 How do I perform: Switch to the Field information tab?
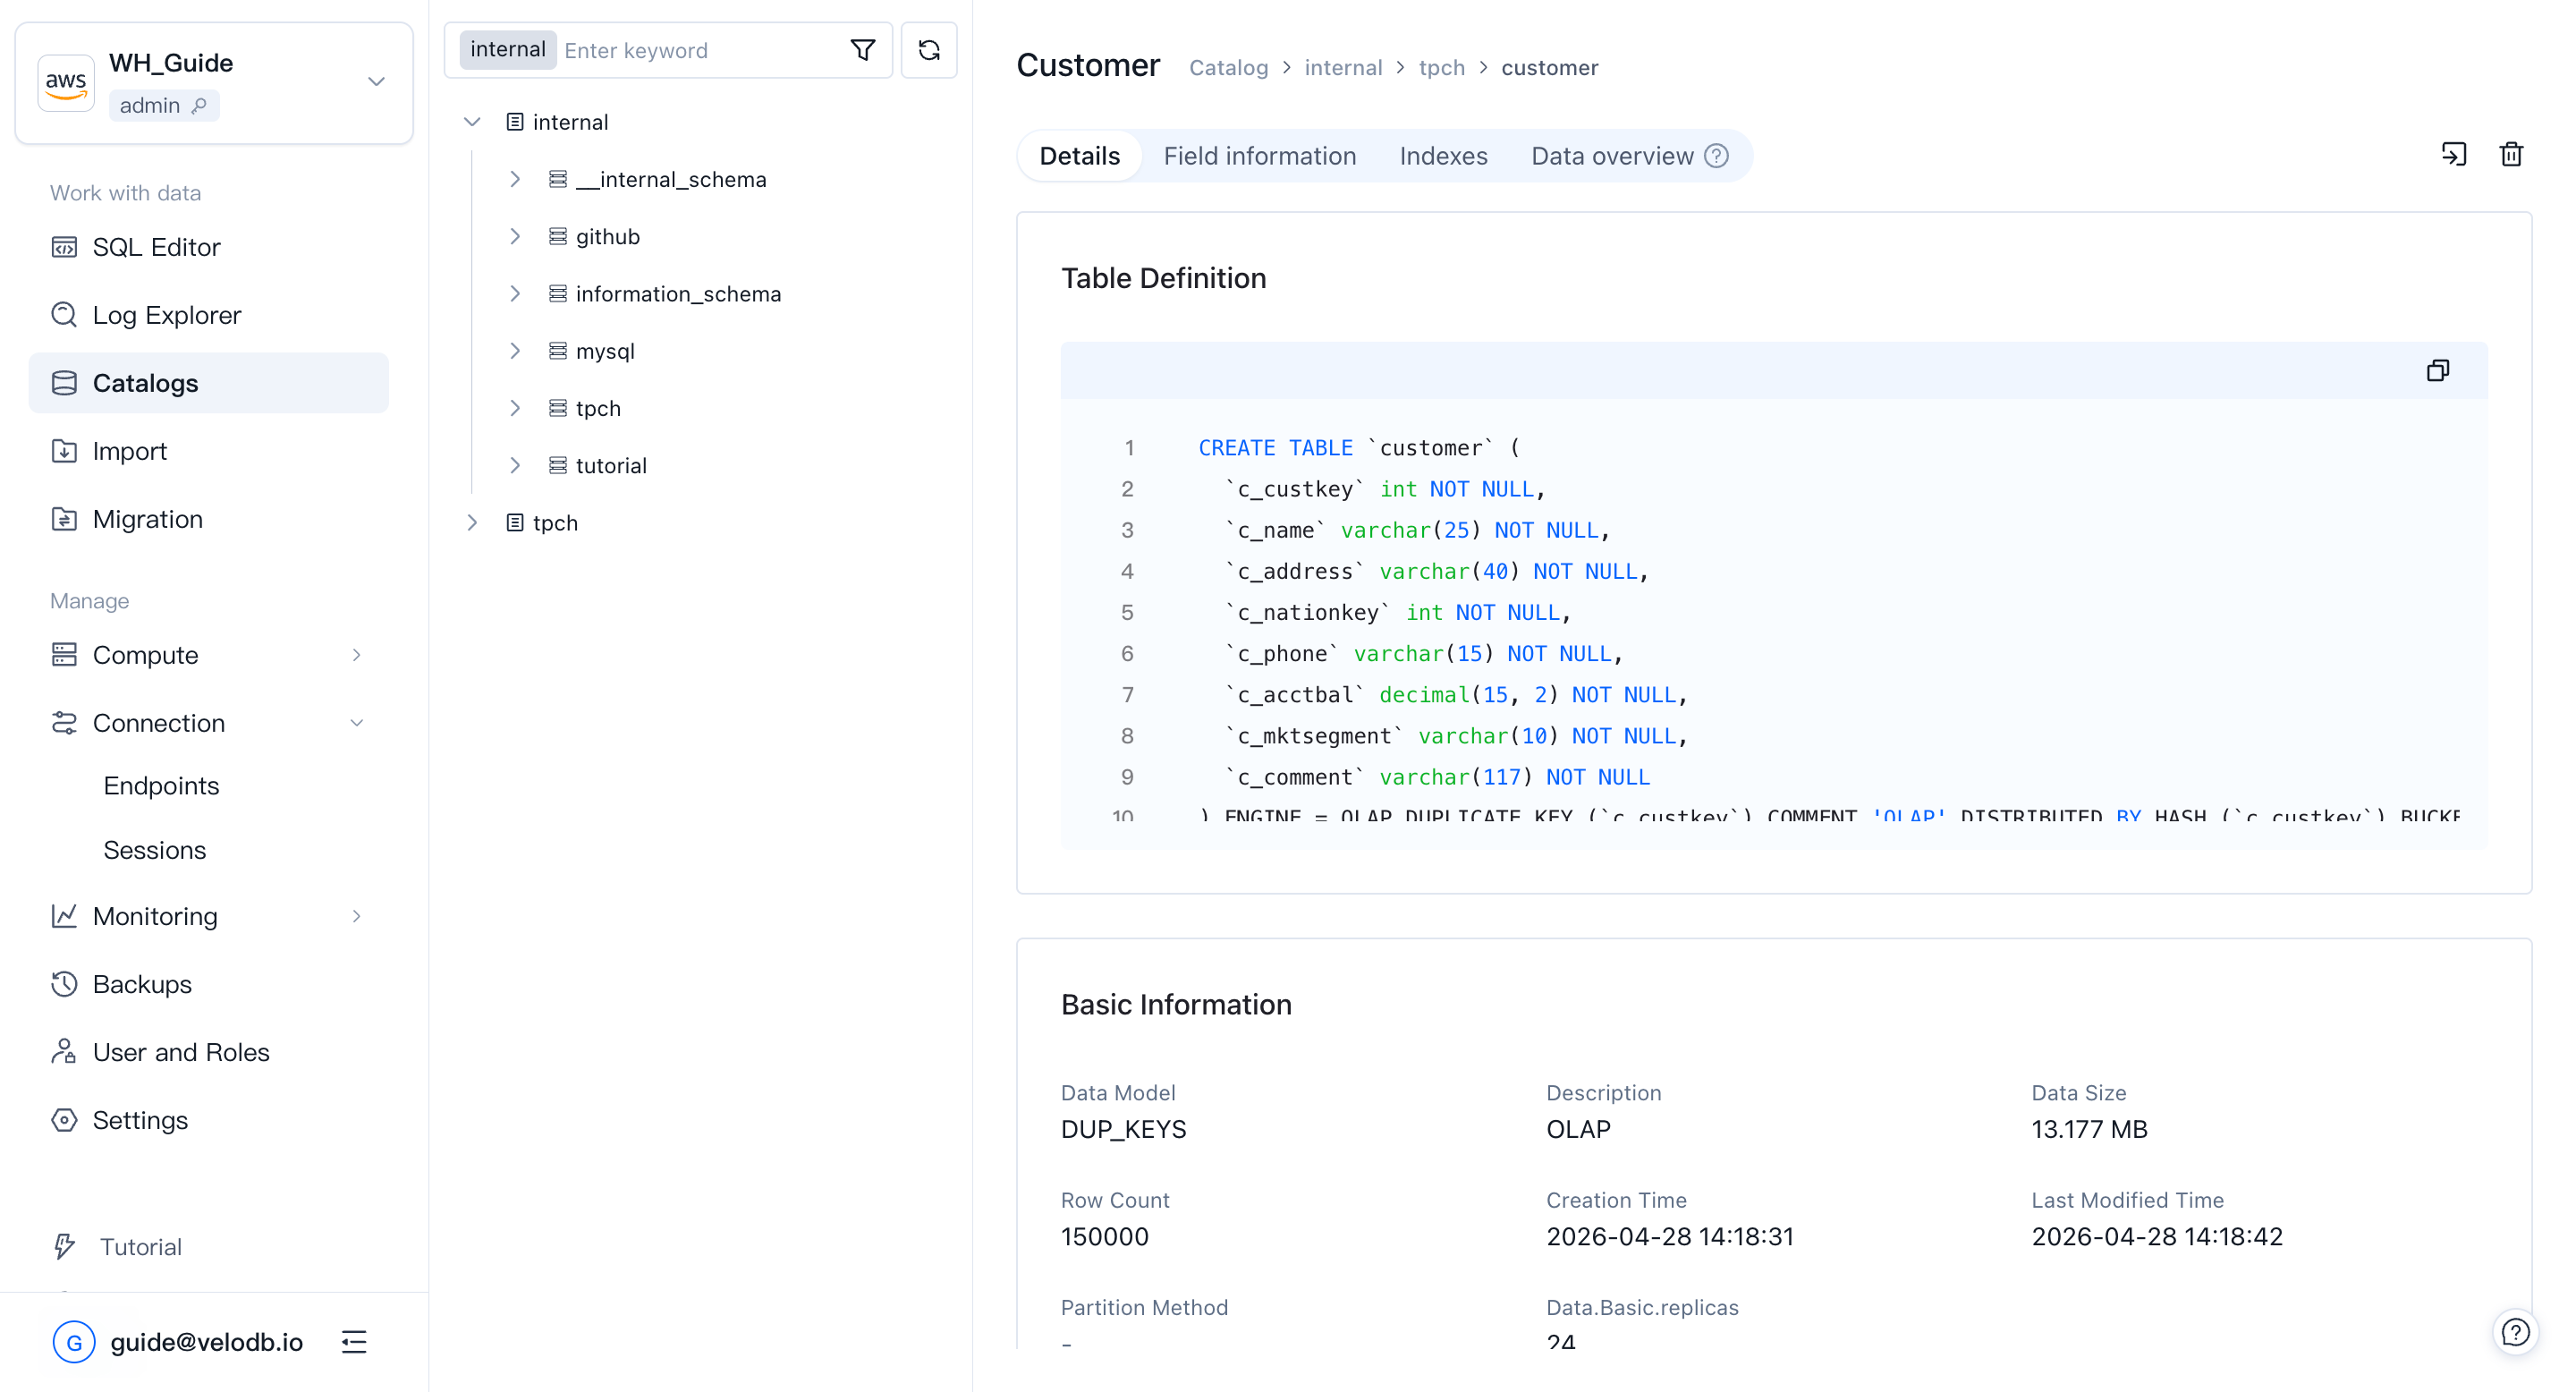[1259, 156]
